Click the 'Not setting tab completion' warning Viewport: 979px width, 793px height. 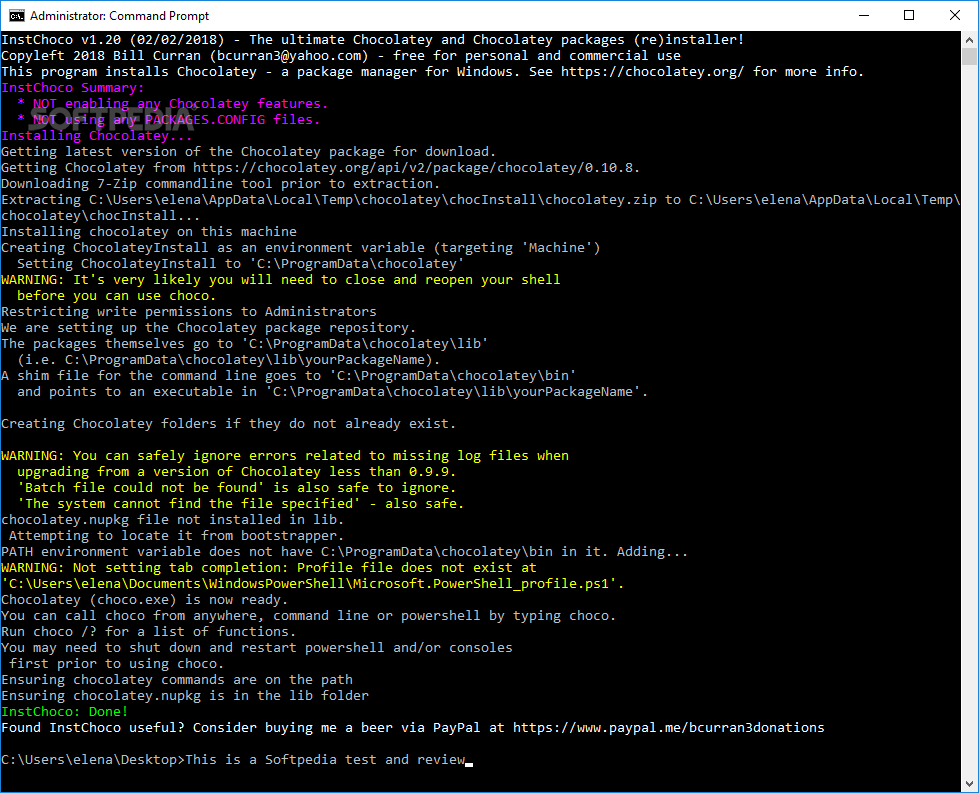tap(268, 568)
